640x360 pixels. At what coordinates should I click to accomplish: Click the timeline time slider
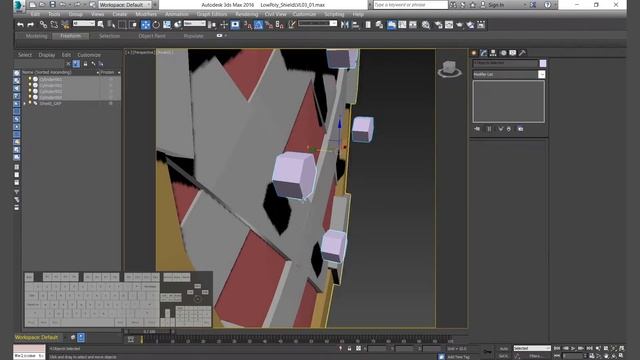pyautogui.click(x=149, y=332)
